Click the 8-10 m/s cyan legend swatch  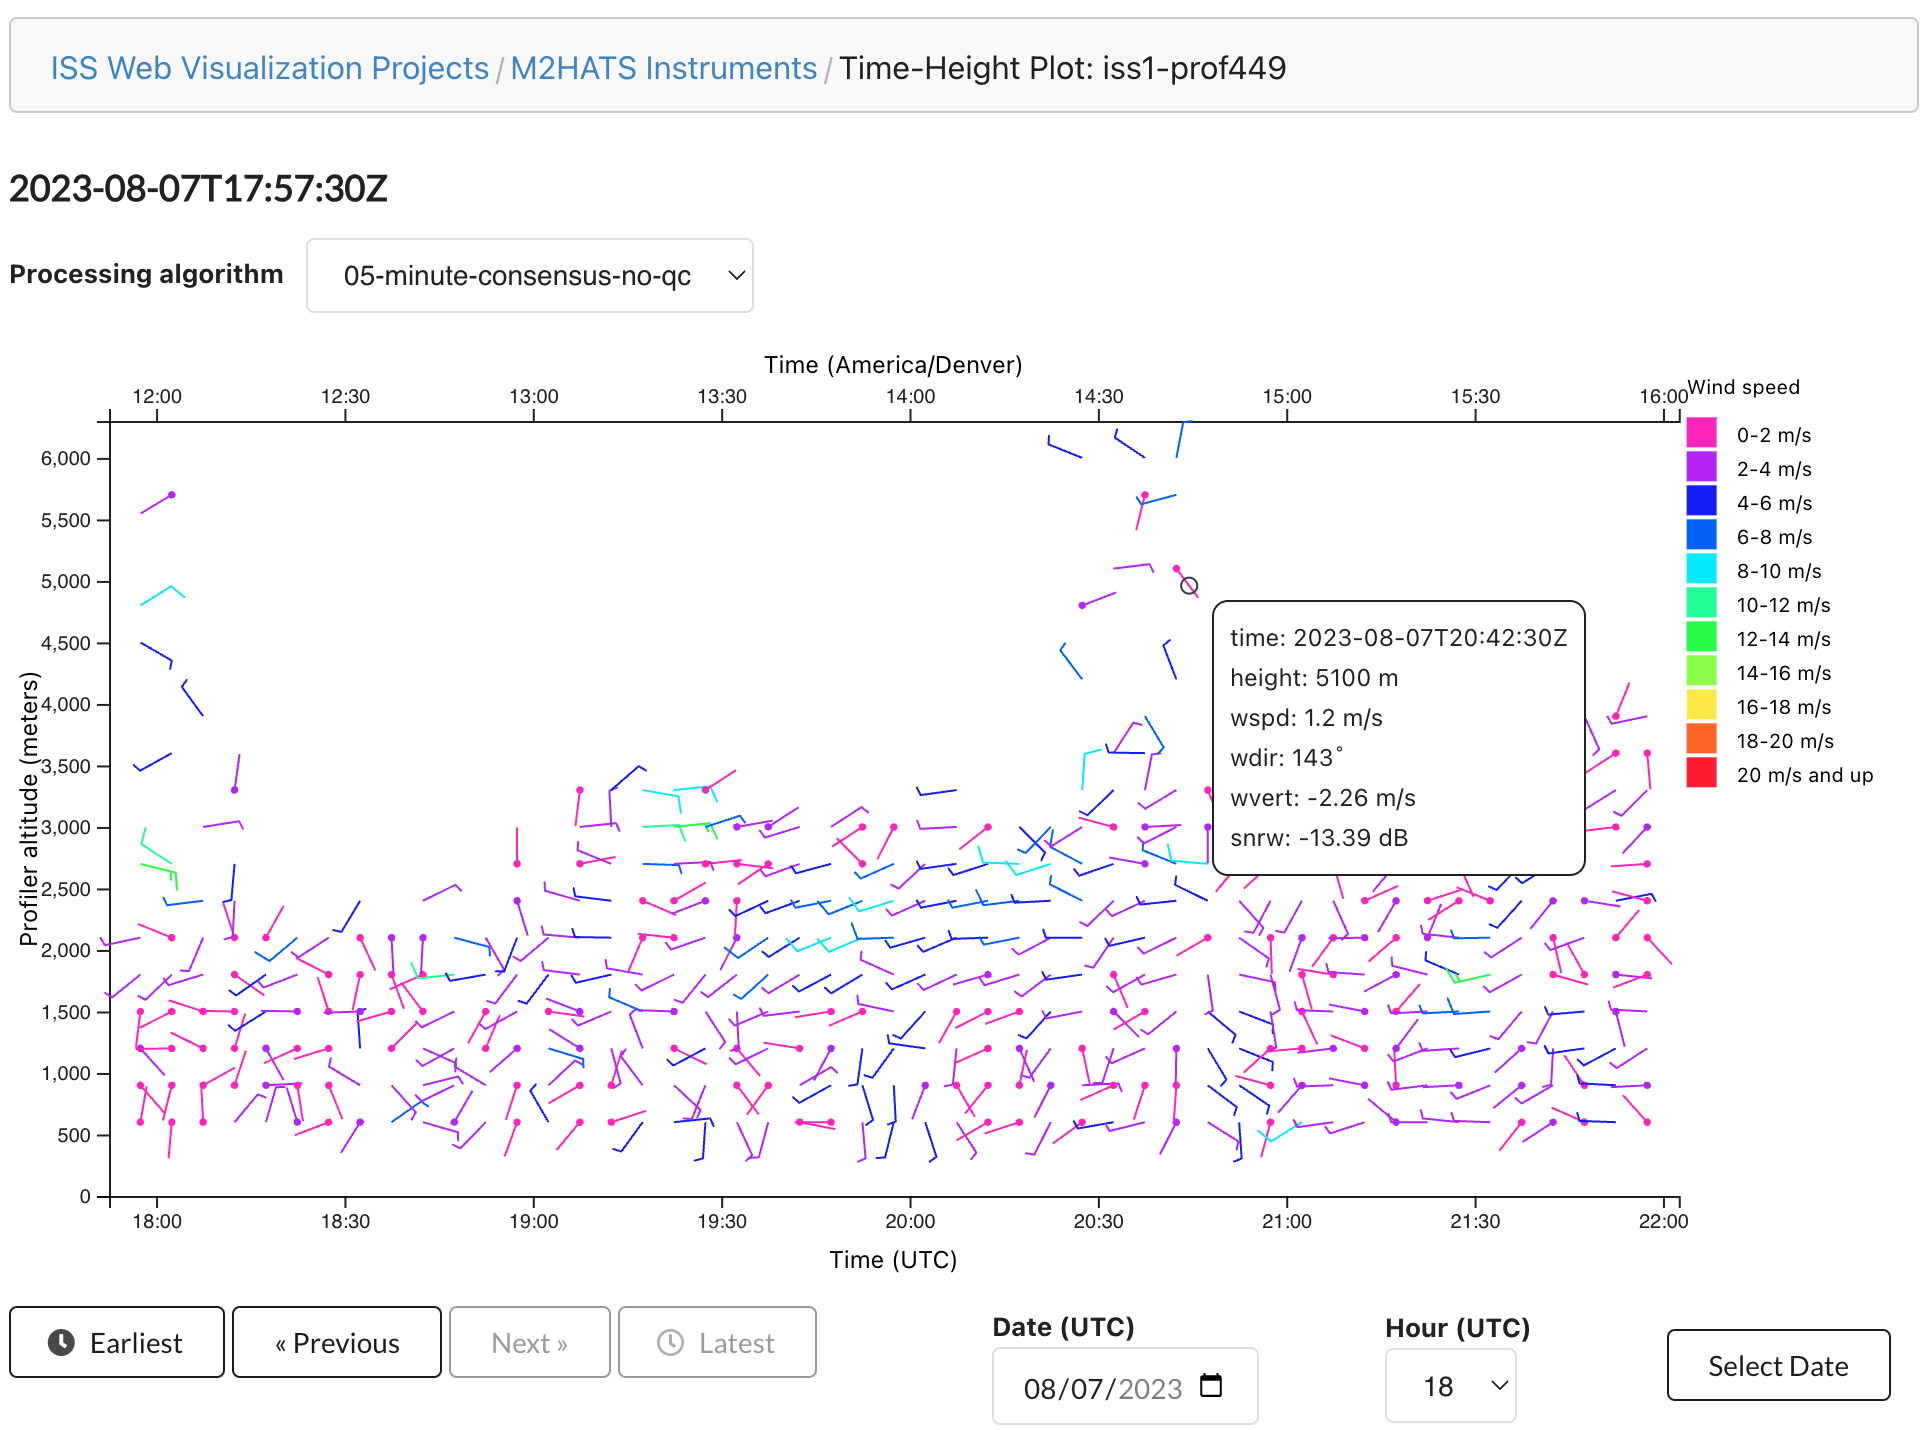pyautogui.click(x=1701, y=570)
